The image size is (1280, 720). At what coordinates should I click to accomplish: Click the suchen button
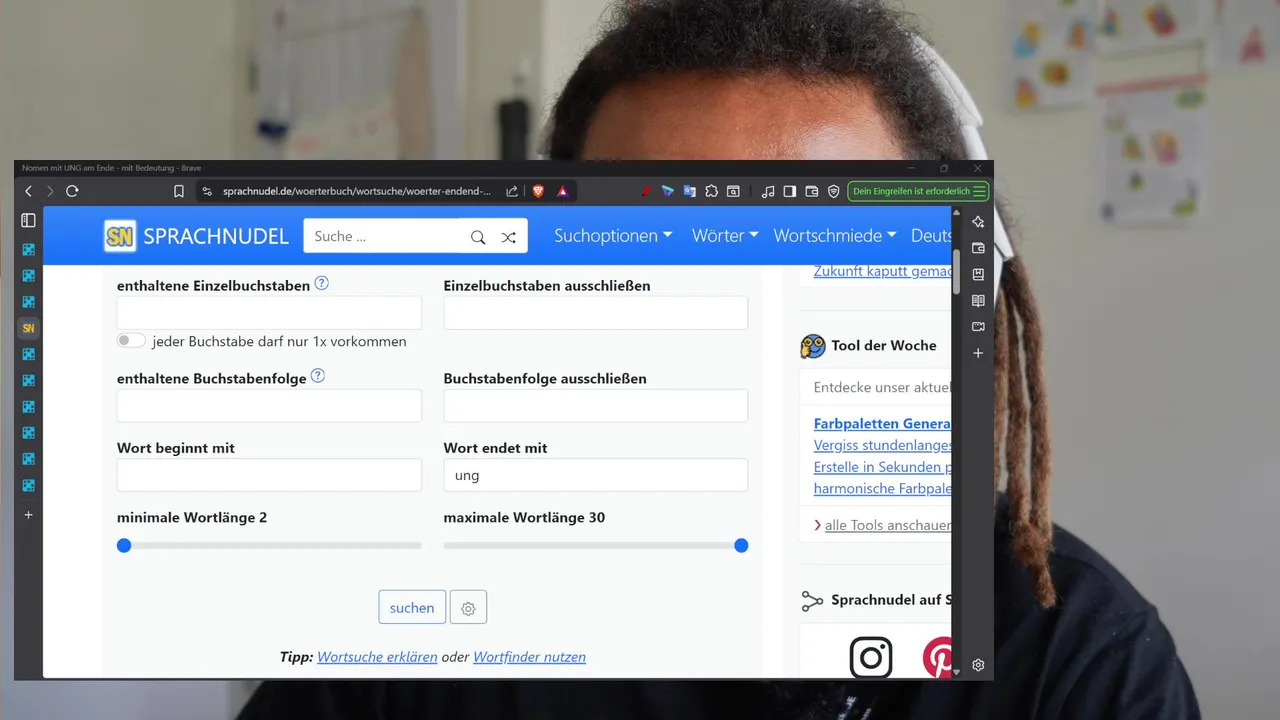(x=412, y=607)
